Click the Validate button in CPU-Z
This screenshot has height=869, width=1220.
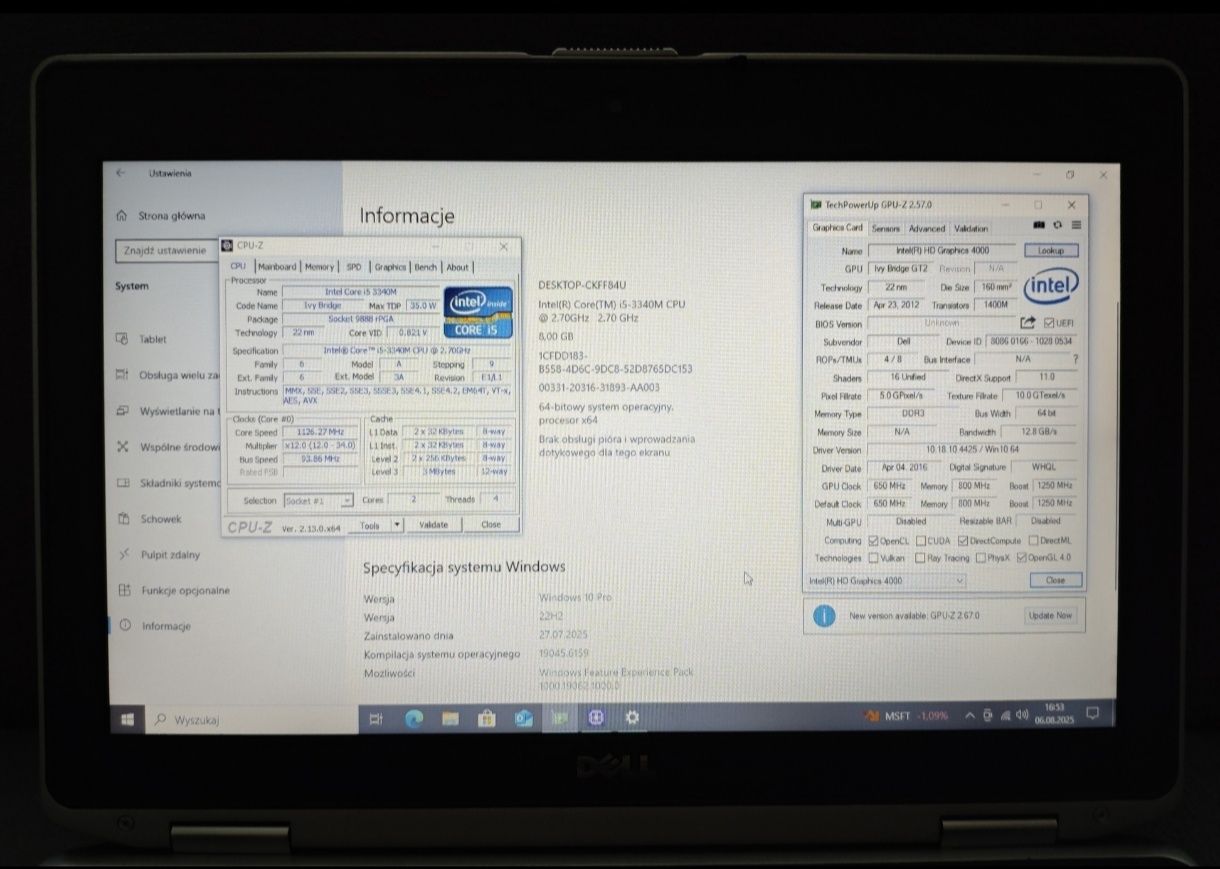tap(434, 524)
